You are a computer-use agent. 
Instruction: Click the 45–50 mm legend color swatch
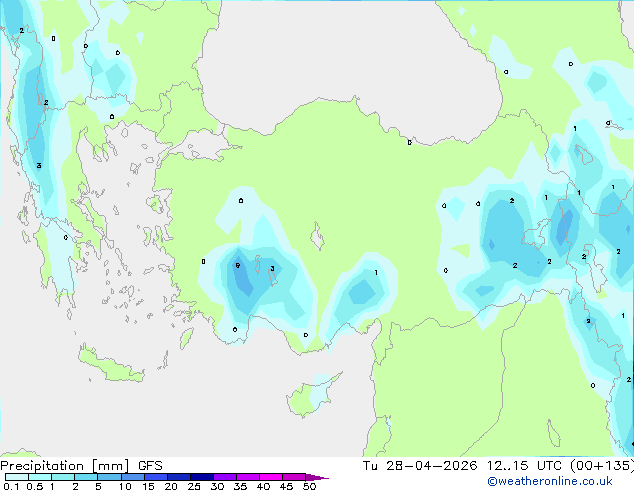(294, 477)
